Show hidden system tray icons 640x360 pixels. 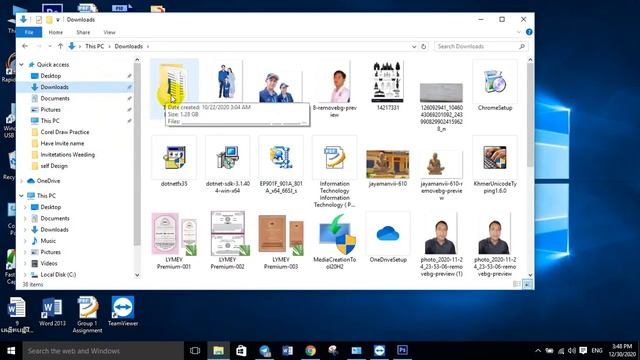pyautogui.click(x=538, y=351)
